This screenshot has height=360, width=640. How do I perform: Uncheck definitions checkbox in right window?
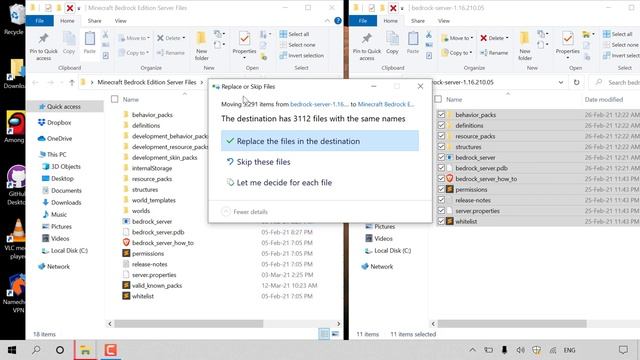click(441, 125)
